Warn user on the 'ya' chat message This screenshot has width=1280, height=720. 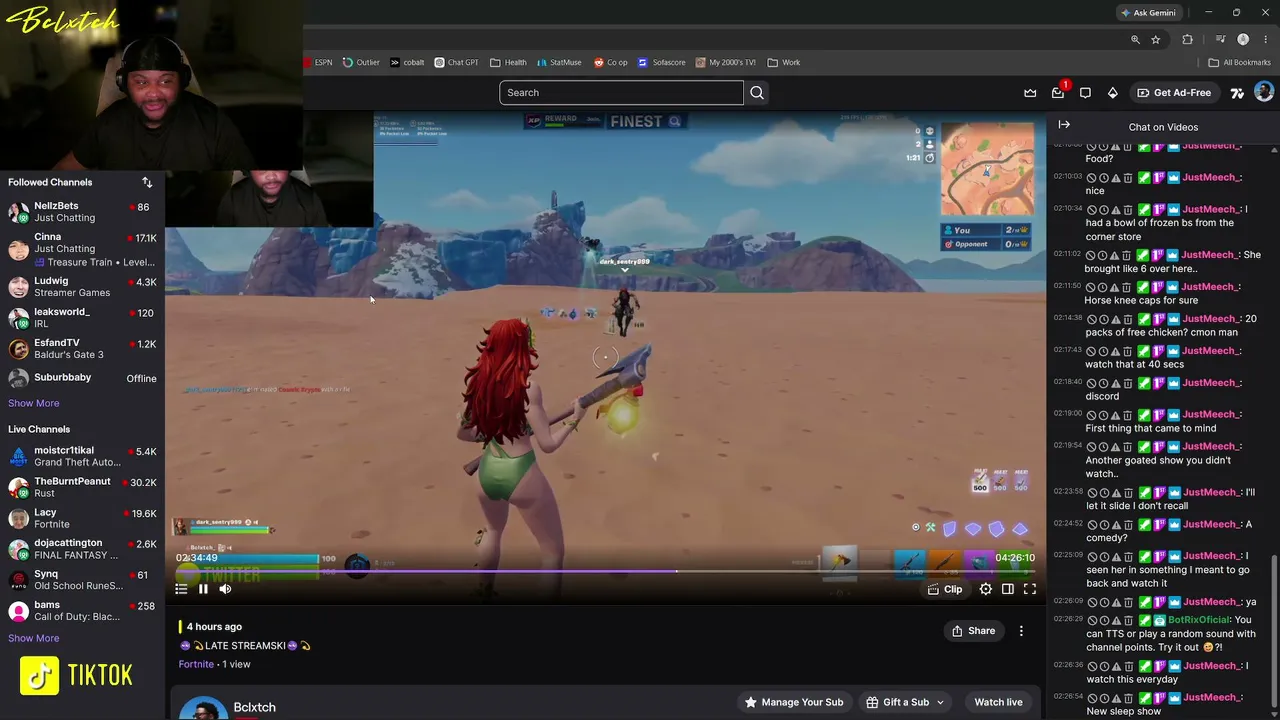pos(1115,602)
